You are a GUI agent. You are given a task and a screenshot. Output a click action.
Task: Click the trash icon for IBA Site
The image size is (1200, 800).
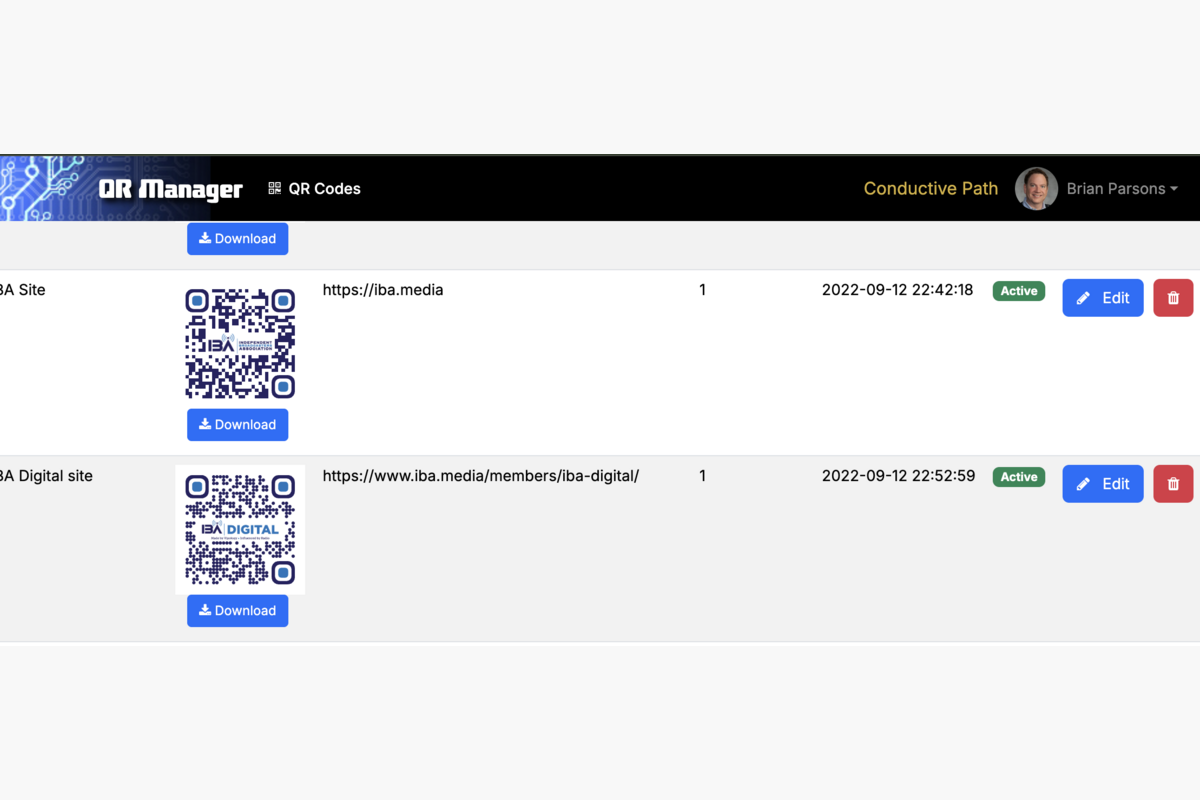coord(1173,297)
